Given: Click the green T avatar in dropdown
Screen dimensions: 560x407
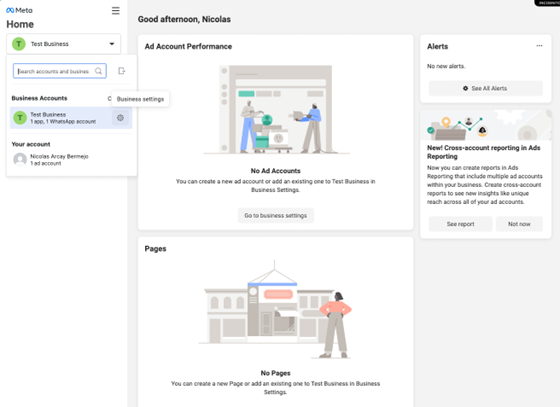Looking at the screenshot, I should [20, 118].
